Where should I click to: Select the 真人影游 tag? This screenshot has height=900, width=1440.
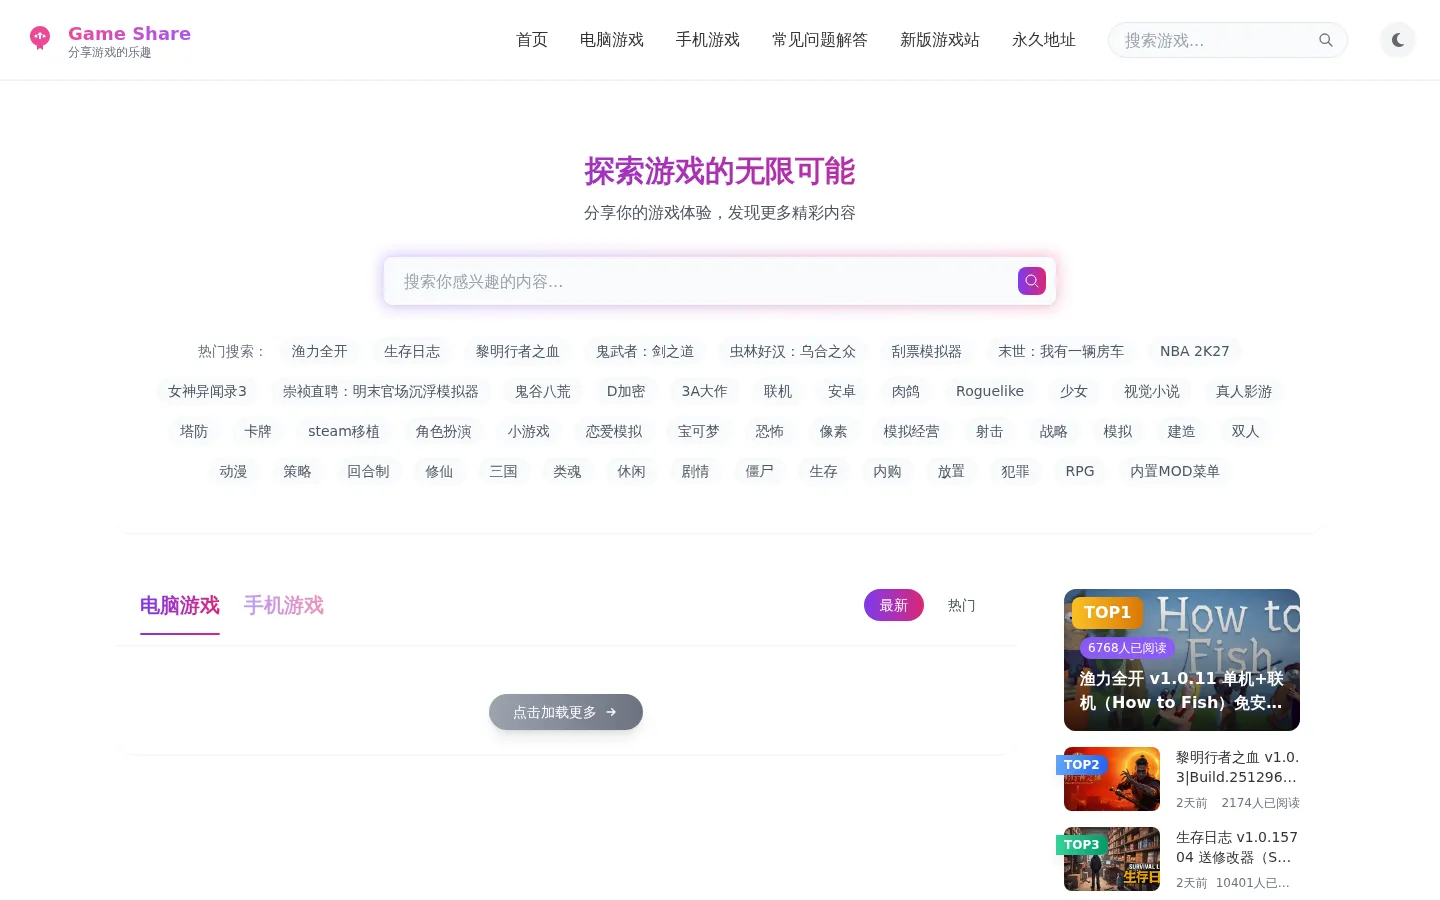tap(1244, 391)
